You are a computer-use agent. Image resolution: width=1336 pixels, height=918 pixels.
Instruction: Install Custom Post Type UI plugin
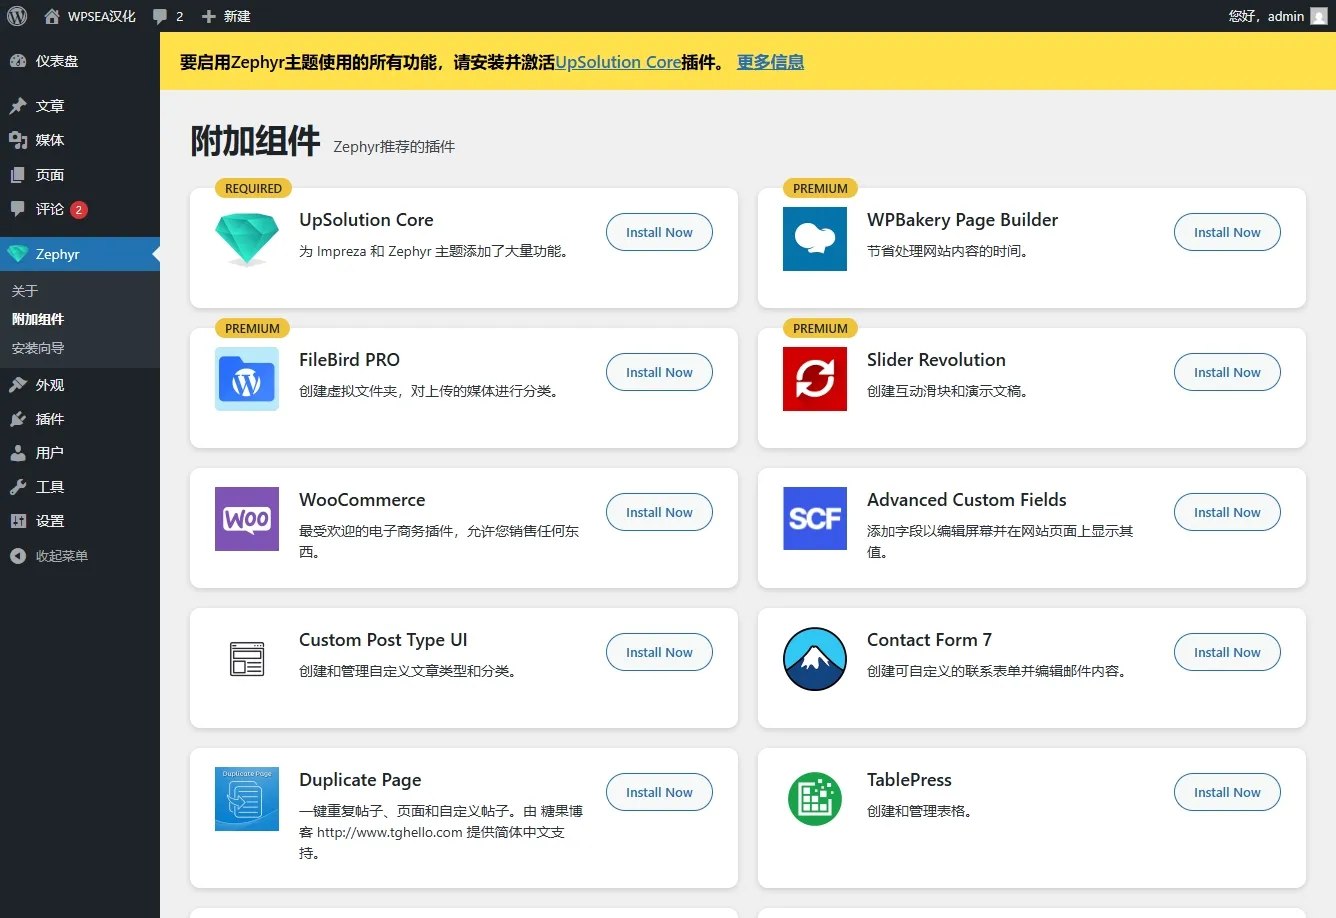click(x=659, y=652)
